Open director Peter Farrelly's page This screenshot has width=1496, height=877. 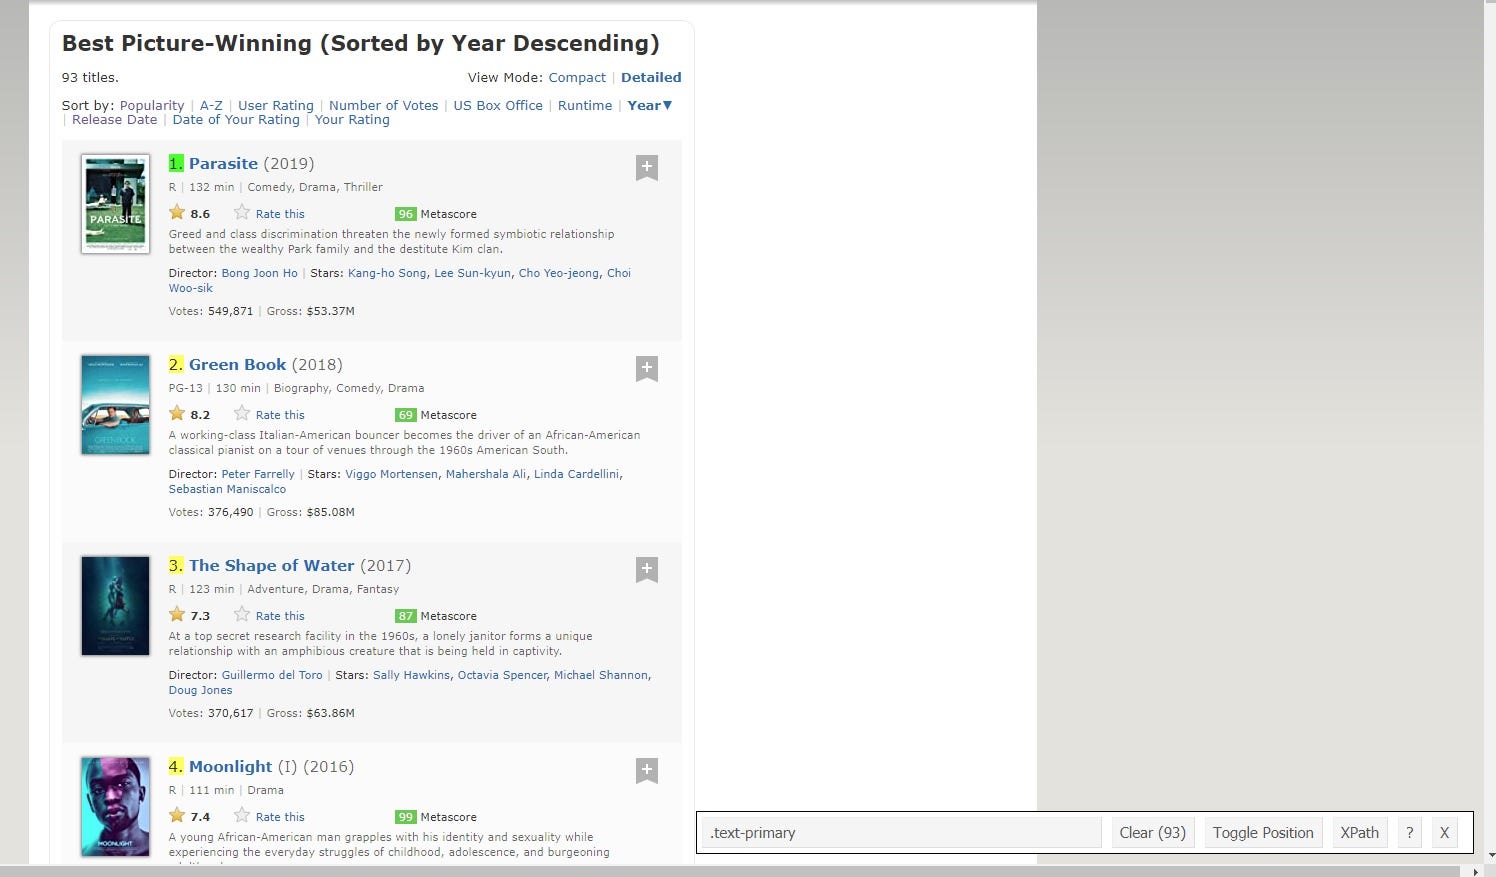258,474
